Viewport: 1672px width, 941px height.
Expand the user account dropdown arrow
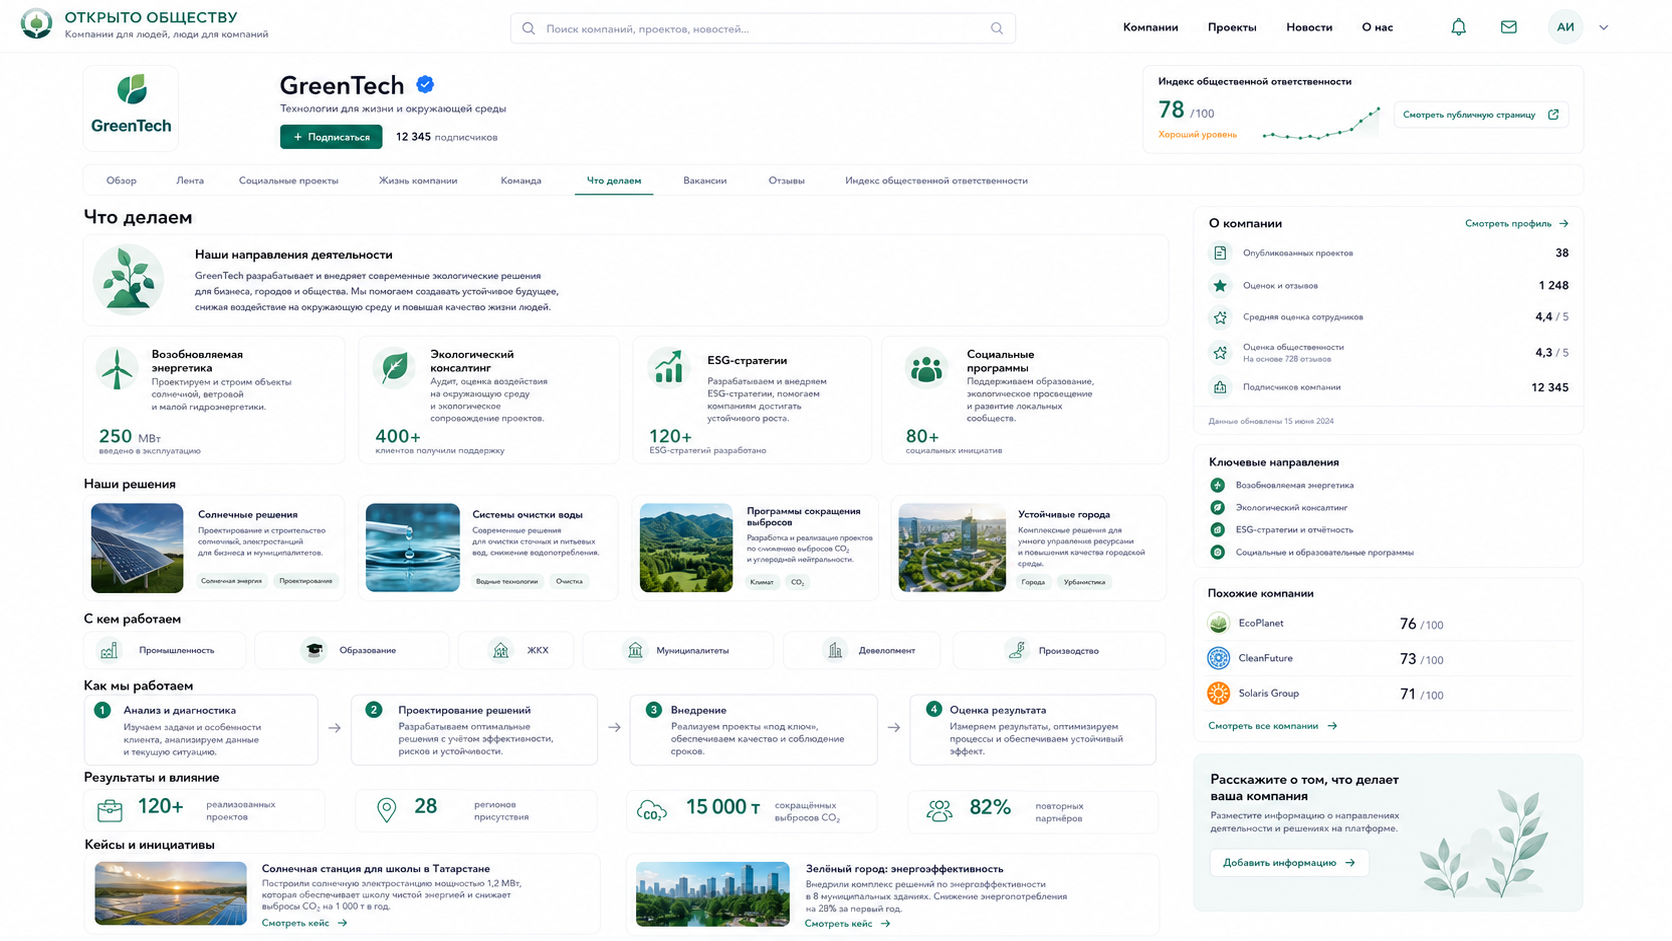point(1604,28)
